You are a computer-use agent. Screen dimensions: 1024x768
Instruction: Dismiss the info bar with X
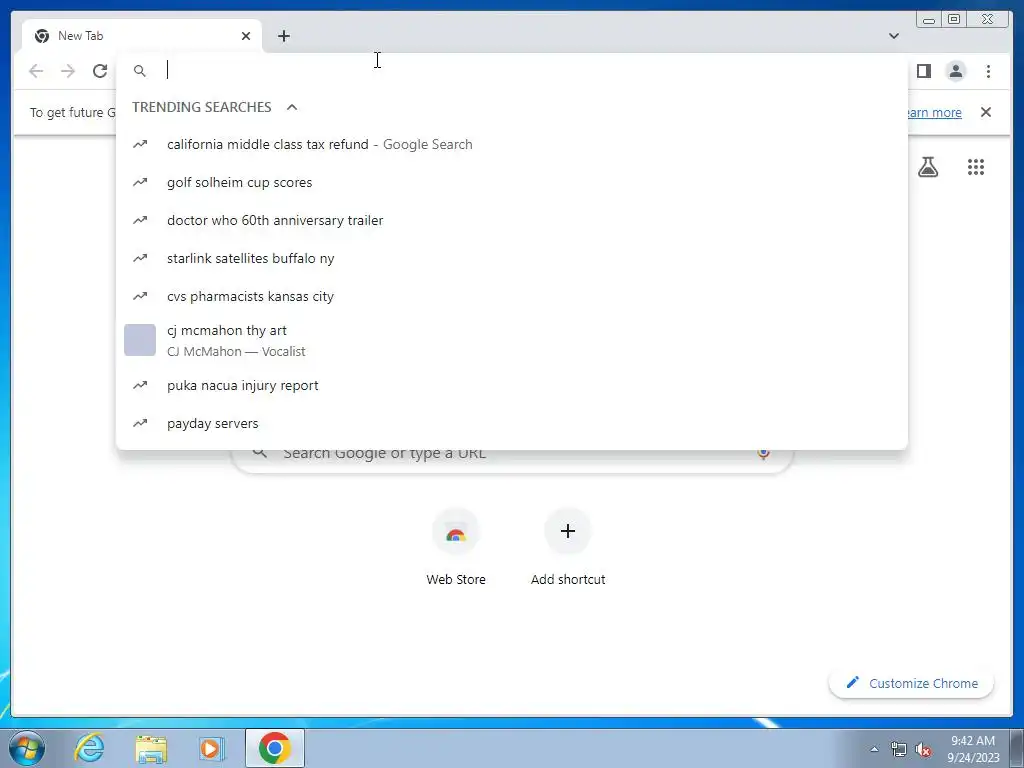pos(985,112)
